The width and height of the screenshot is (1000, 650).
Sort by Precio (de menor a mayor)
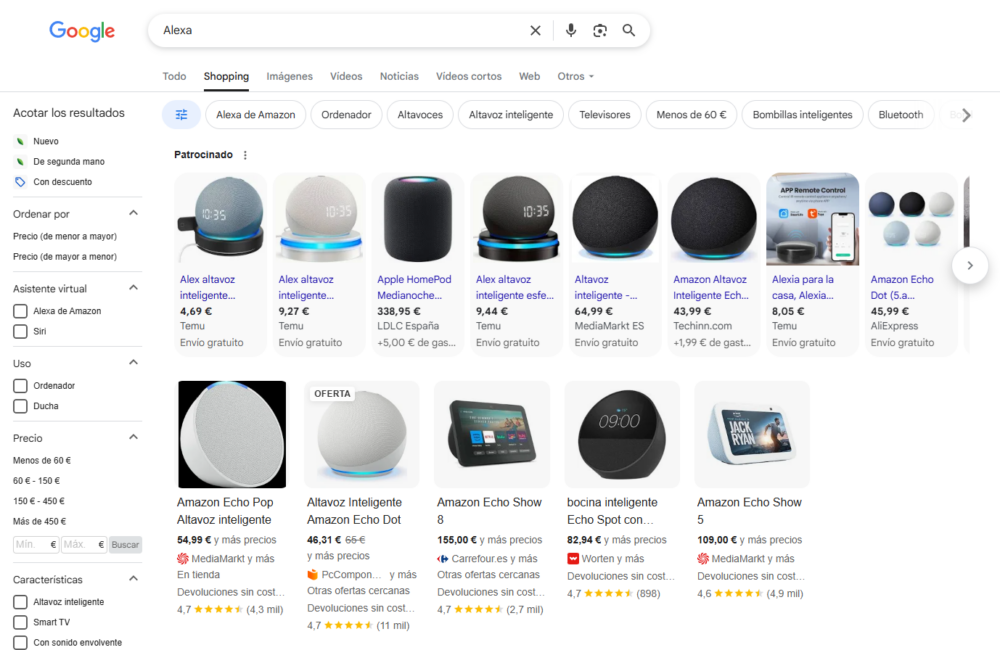pos(65,237)
